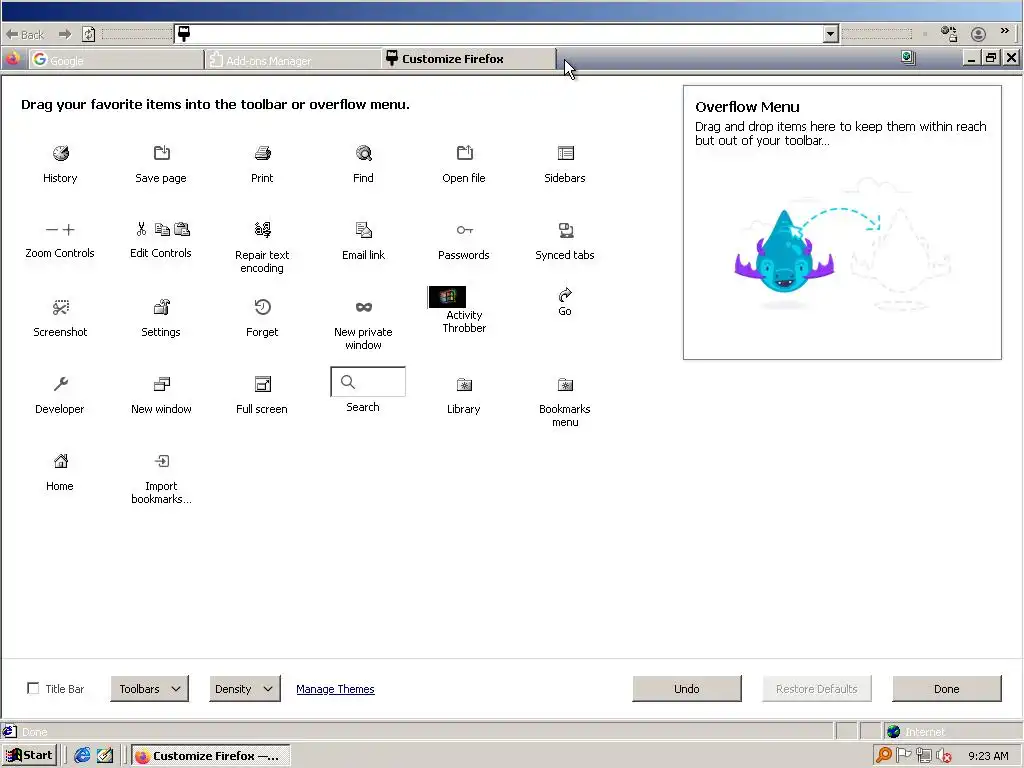Click the Activity Throbber icon

447,296
